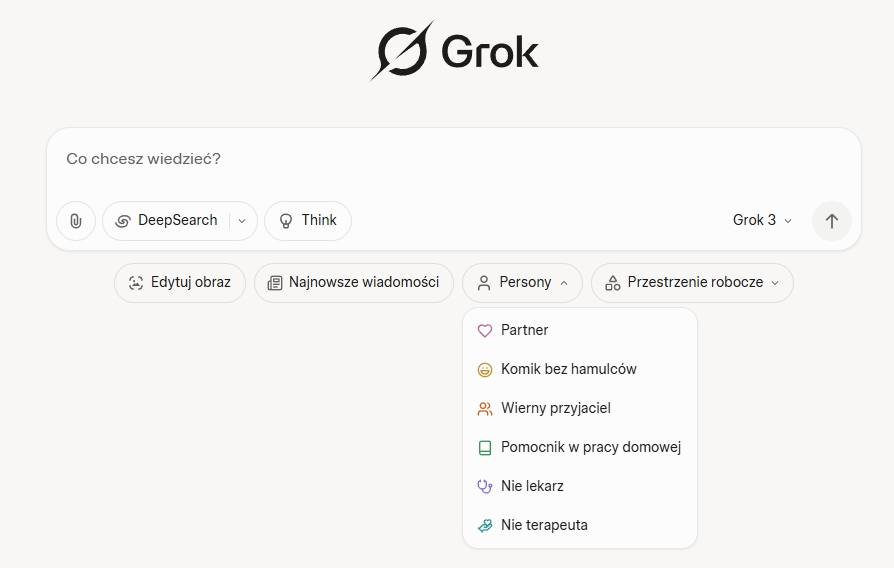This screenshot has height=568, width=894.
Task: Expand the Przestrzenie robocze dropdown
Action: point(692,283)
